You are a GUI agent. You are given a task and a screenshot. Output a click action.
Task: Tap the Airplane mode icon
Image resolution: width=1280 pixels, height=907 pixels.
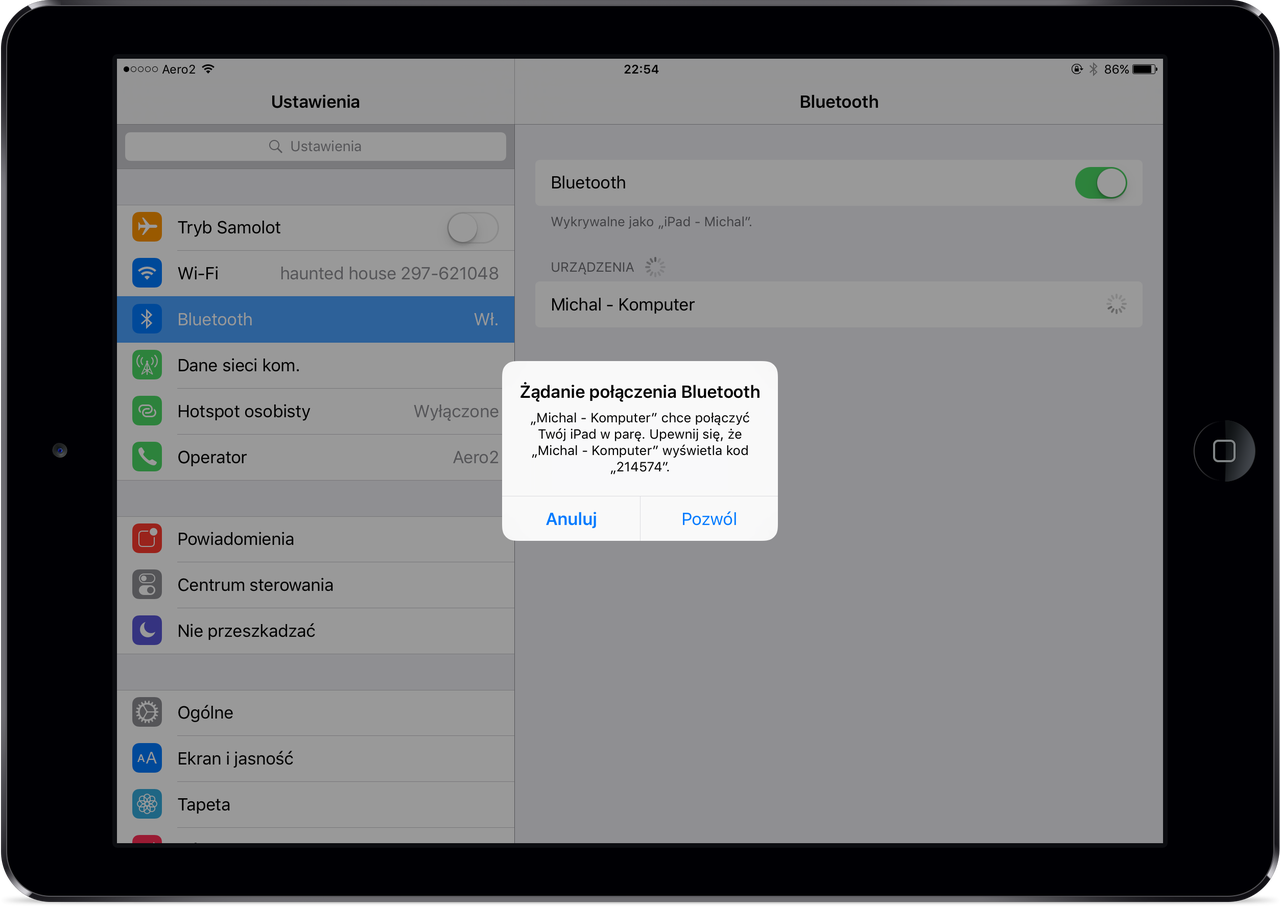(x=147, y=227)
